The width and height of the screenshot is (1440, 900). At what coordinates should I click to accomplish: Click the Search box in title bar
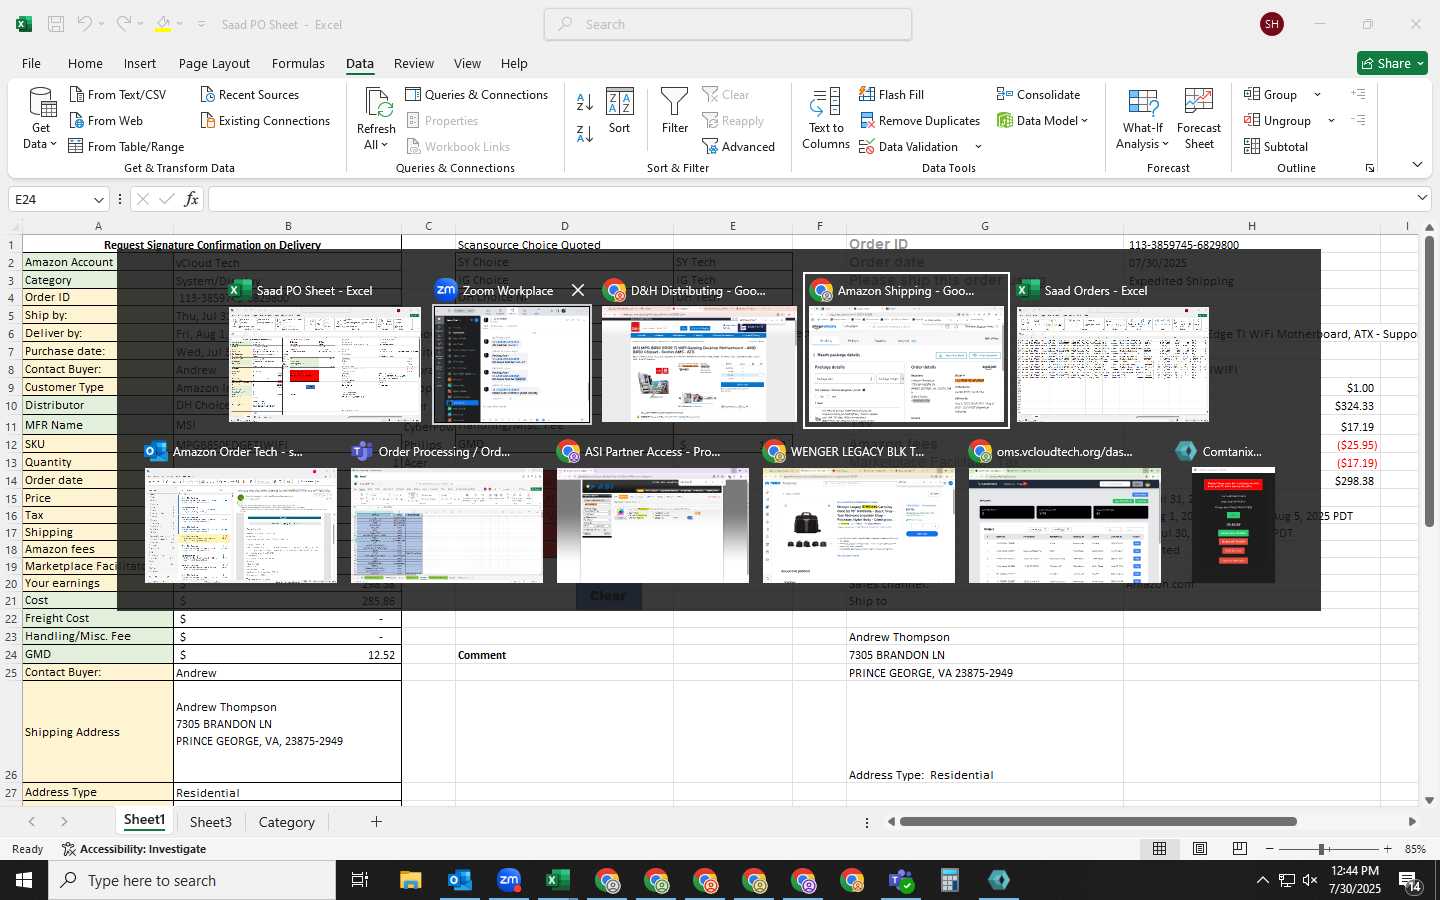tap(728, 24)
